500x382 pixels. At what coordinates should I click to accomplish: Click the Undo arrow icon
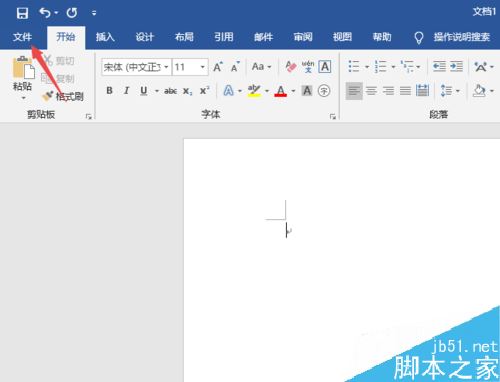click(x=45, y=13)
